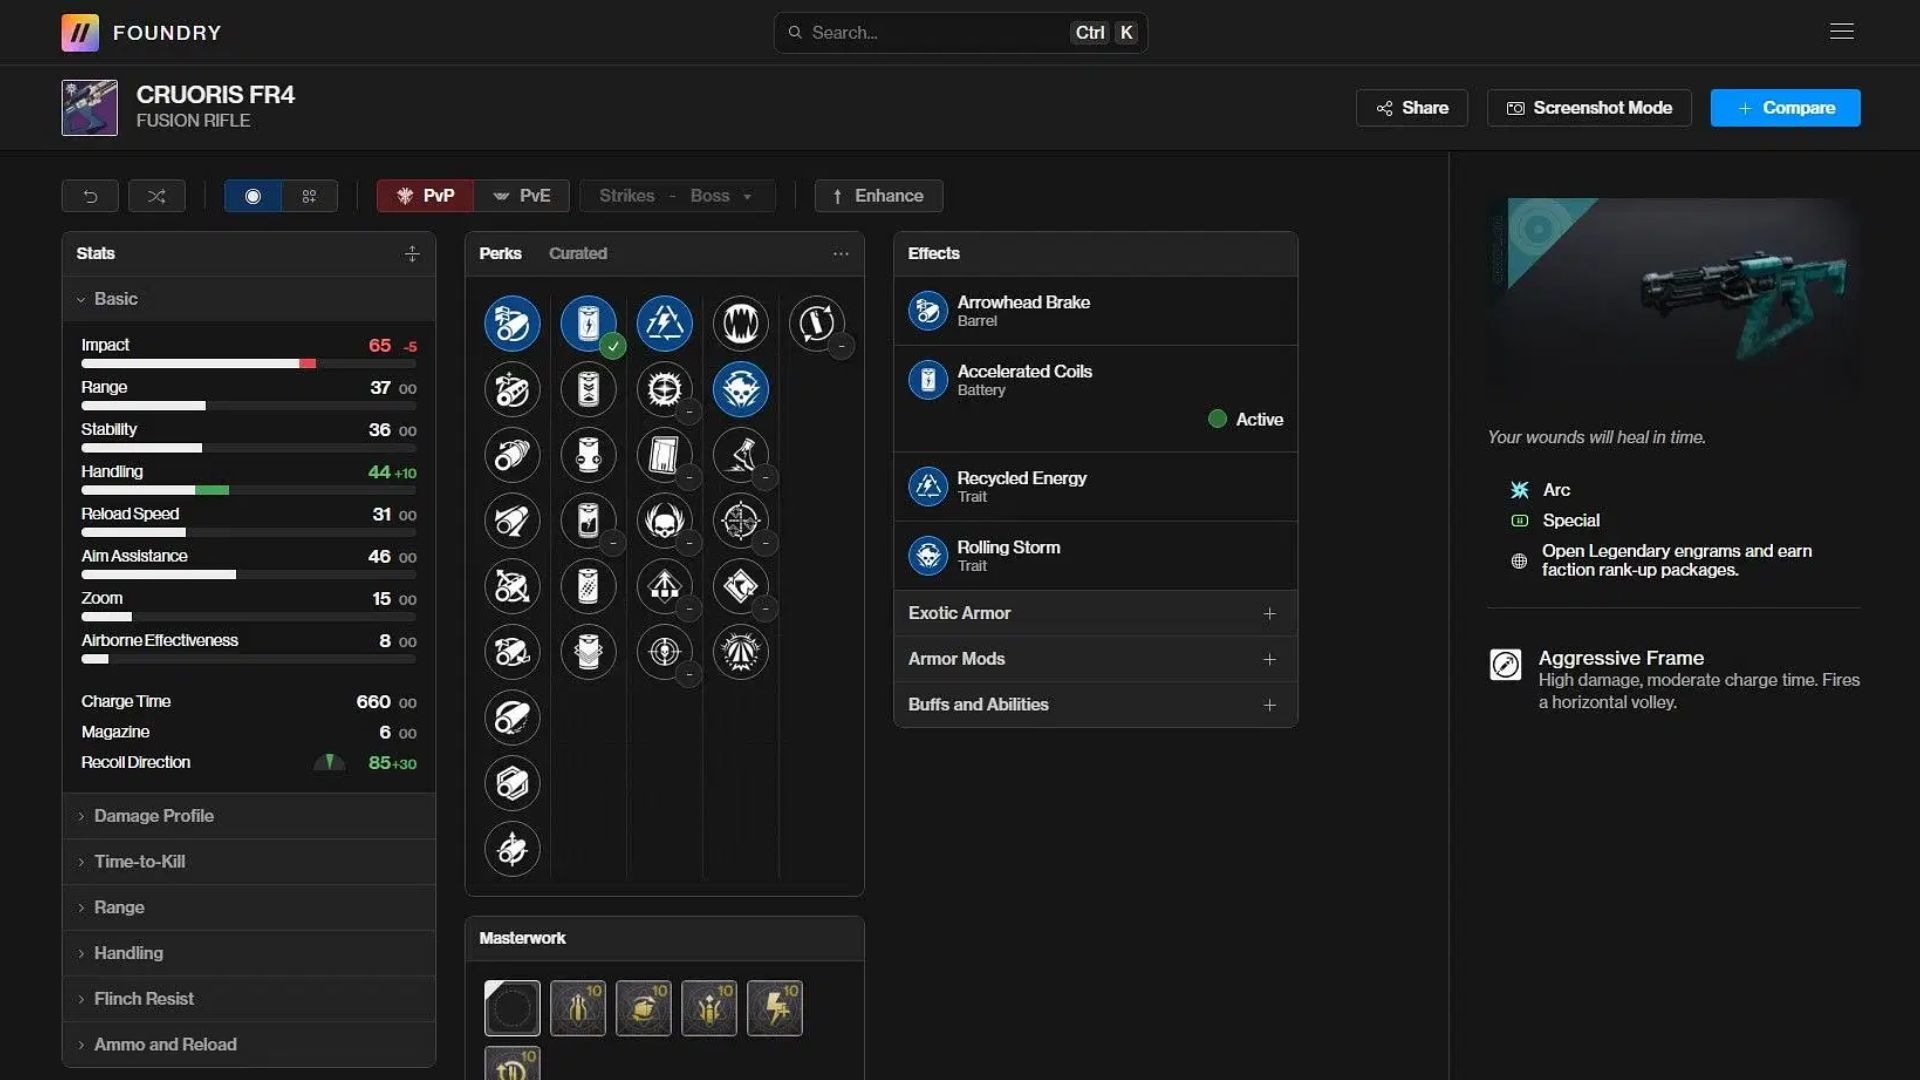
Task: Click the Impact stat bar
Action: 248,364
